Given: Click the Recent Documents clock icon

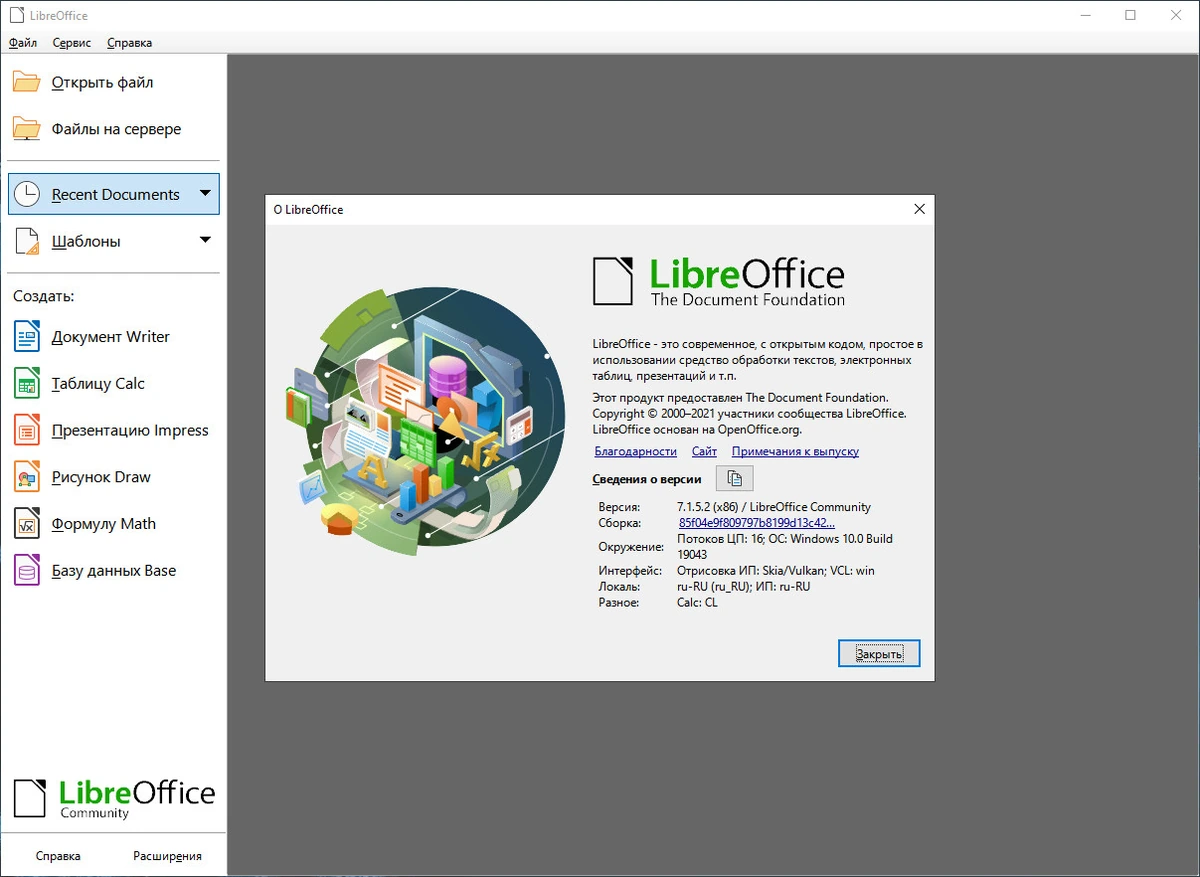Looking at the screenshot, I should point(27,194).
